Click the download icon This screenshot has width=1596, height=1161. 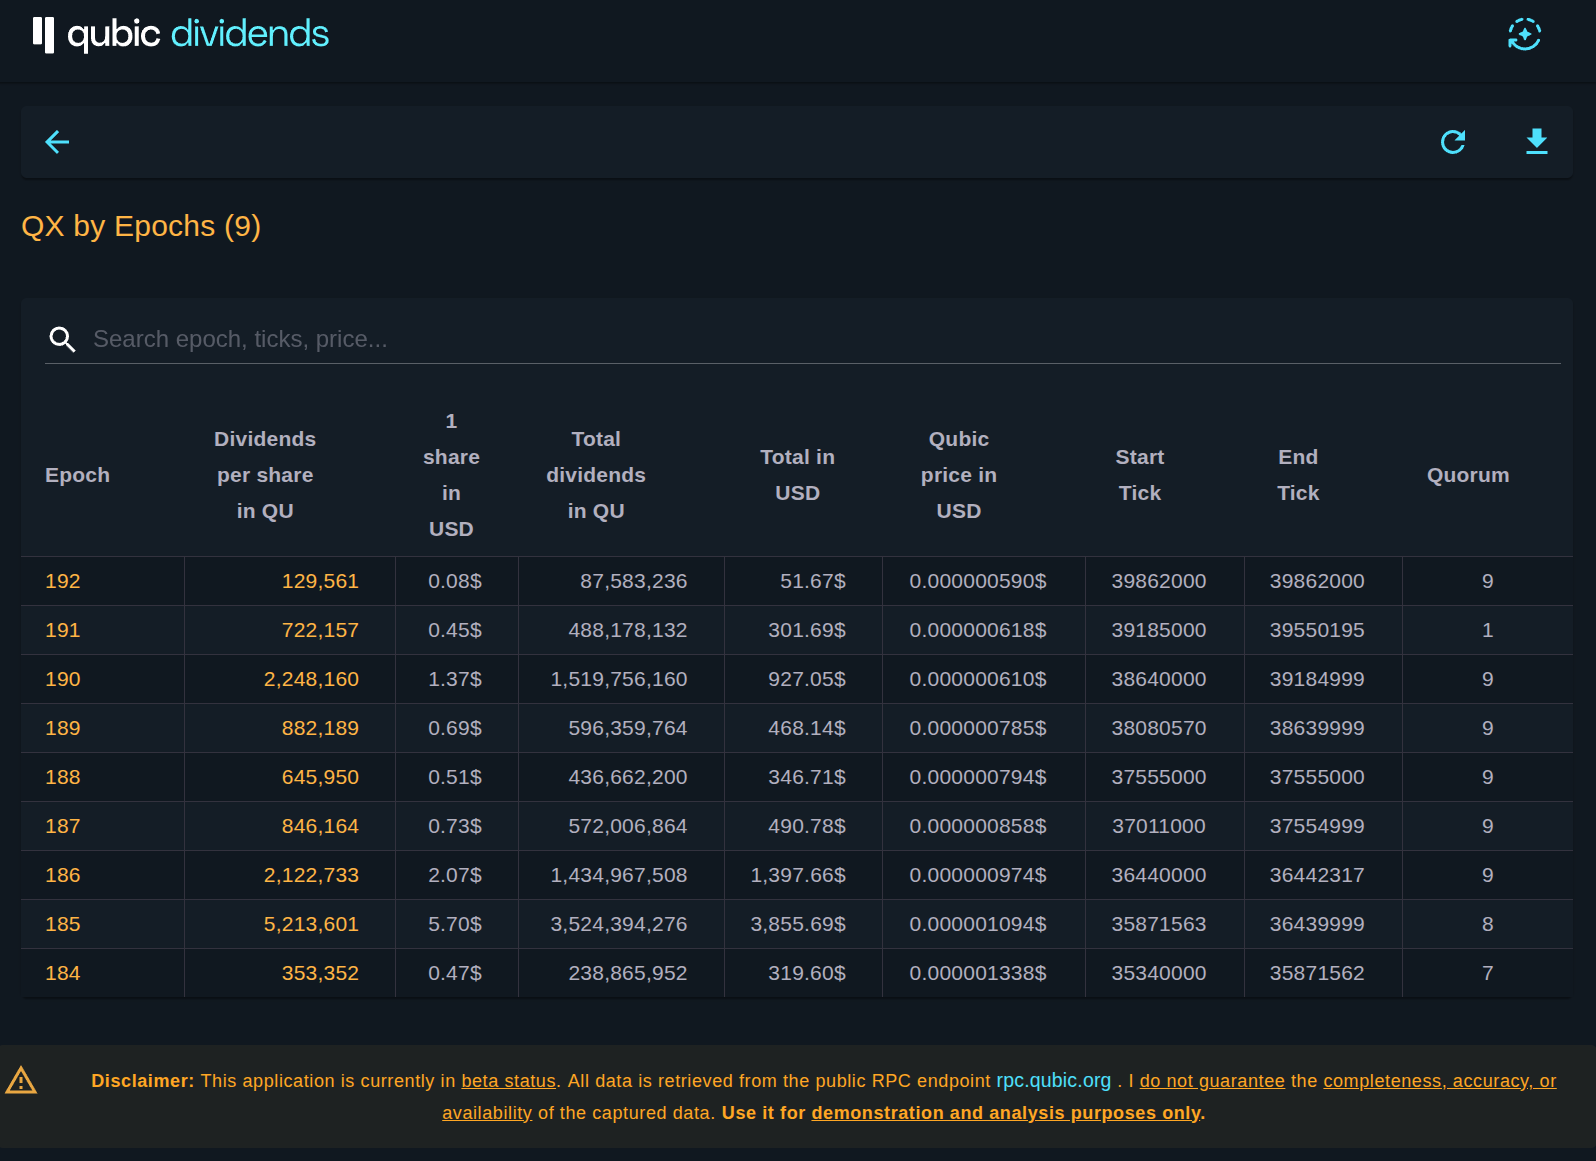(x=1536, y=142)
